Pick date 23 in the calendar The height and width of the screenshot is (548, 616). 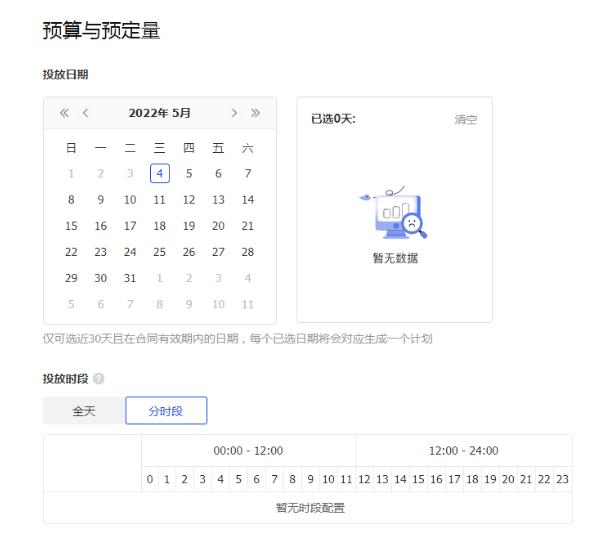pos(101,252)
